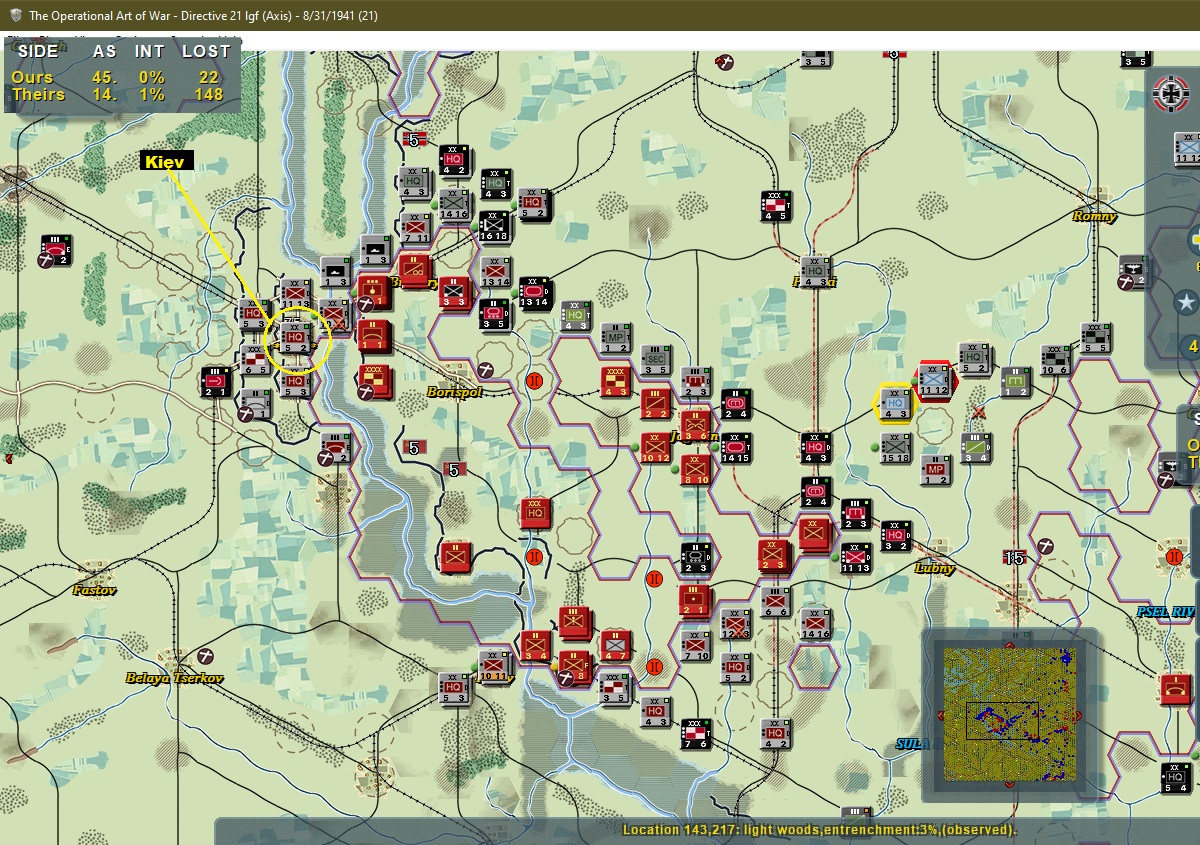Select the green HQ 4-3 counter

(x=575, y=316)
